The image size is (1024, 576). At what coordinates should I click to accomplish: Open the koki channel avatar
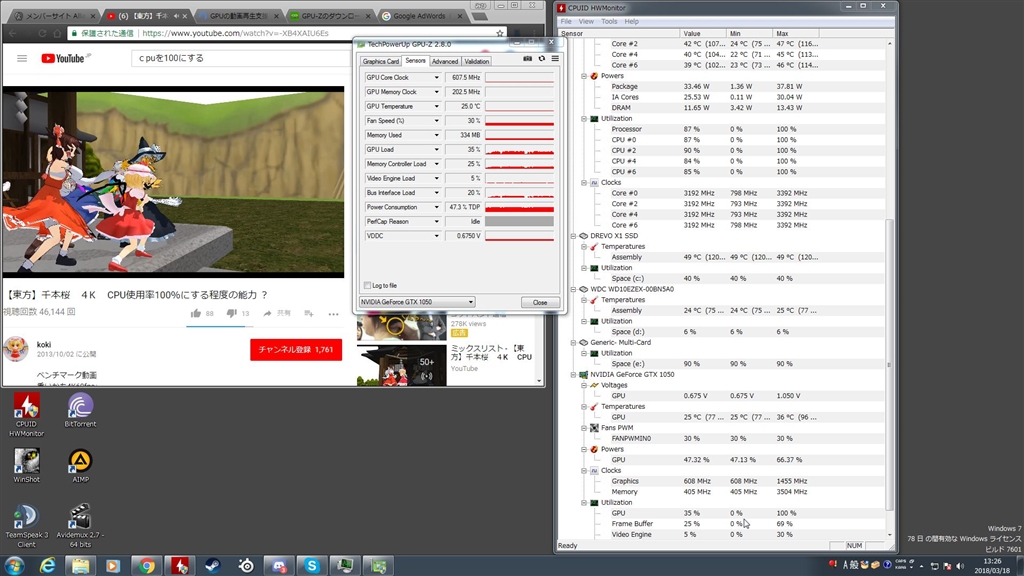tap(16, 349)
